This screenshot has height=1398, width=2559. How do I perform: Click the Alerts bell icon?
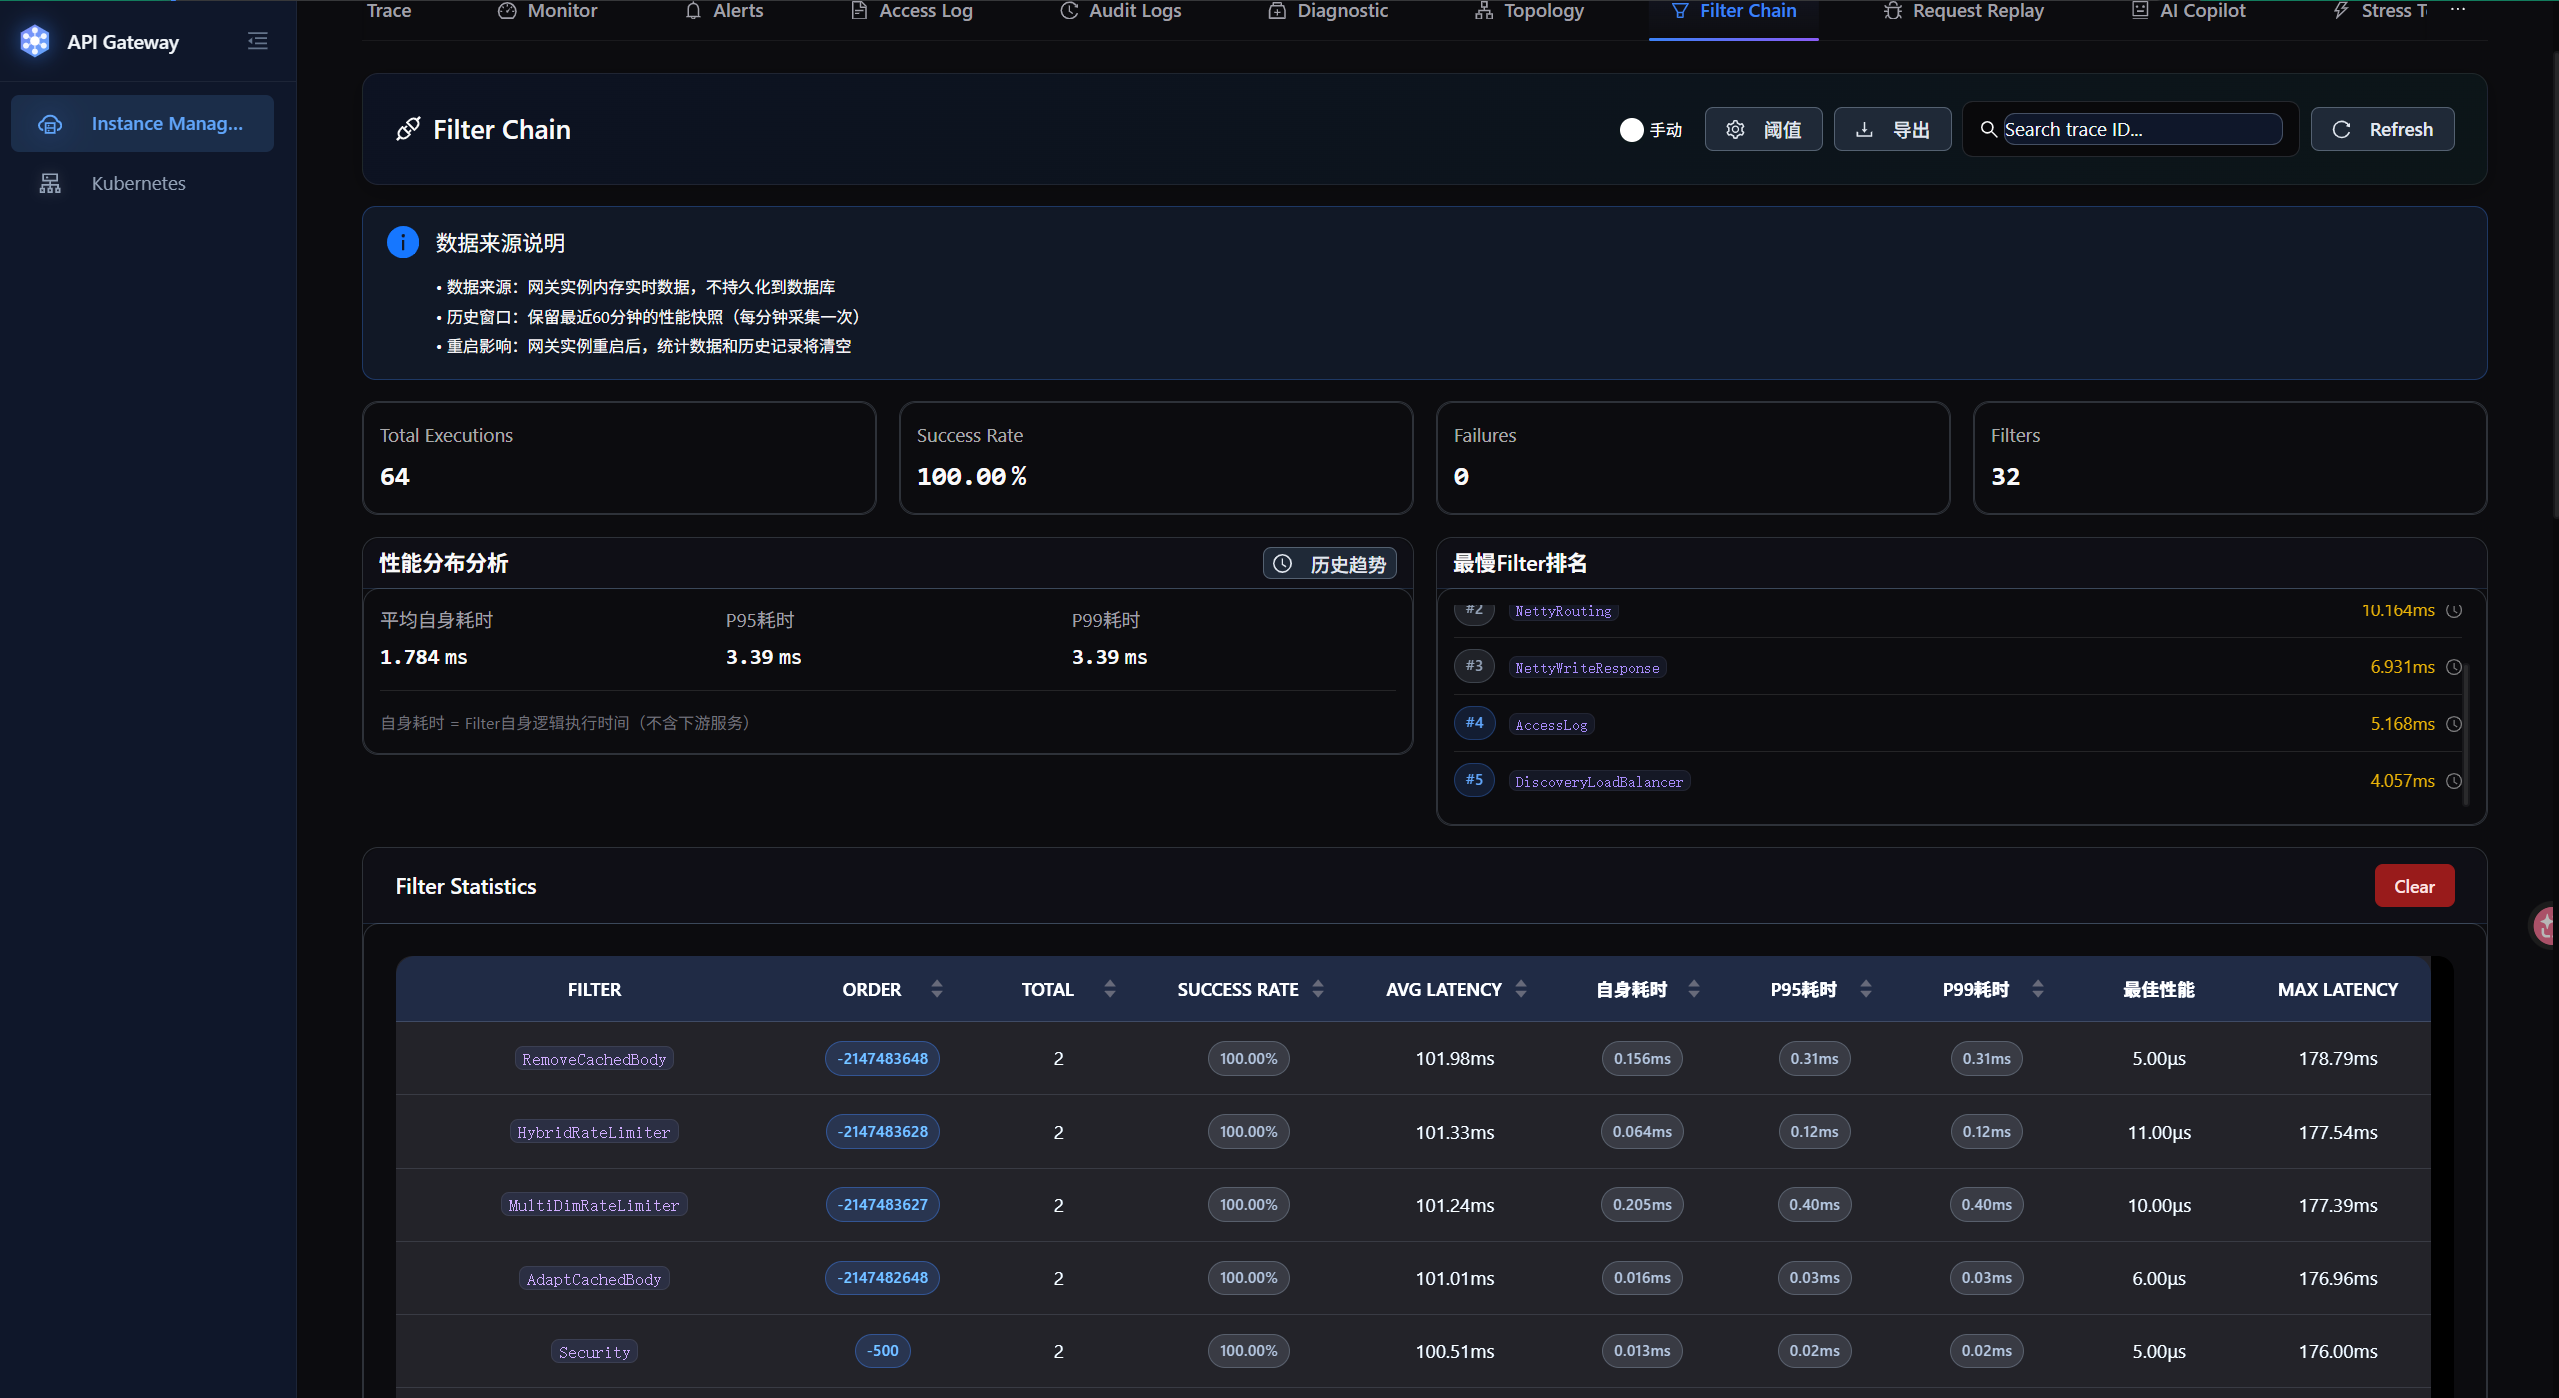click(693, 11)
